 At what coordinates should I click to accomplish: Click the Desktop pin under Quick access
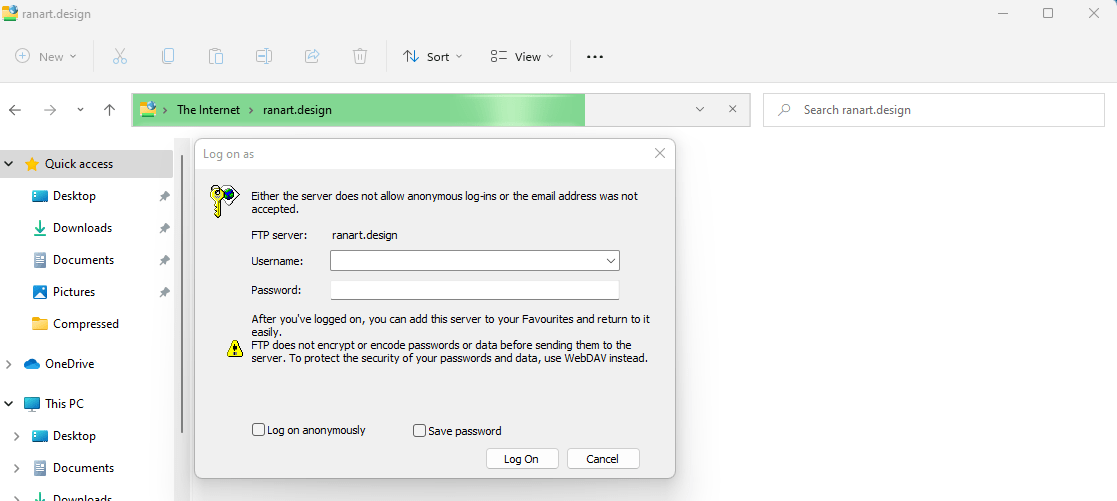pos(165,196)
